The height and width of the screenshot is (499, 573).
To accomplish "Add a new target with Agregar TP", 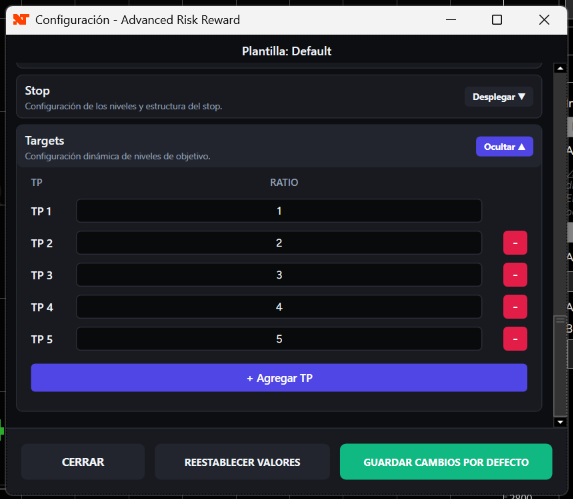I will coord(279,378).
